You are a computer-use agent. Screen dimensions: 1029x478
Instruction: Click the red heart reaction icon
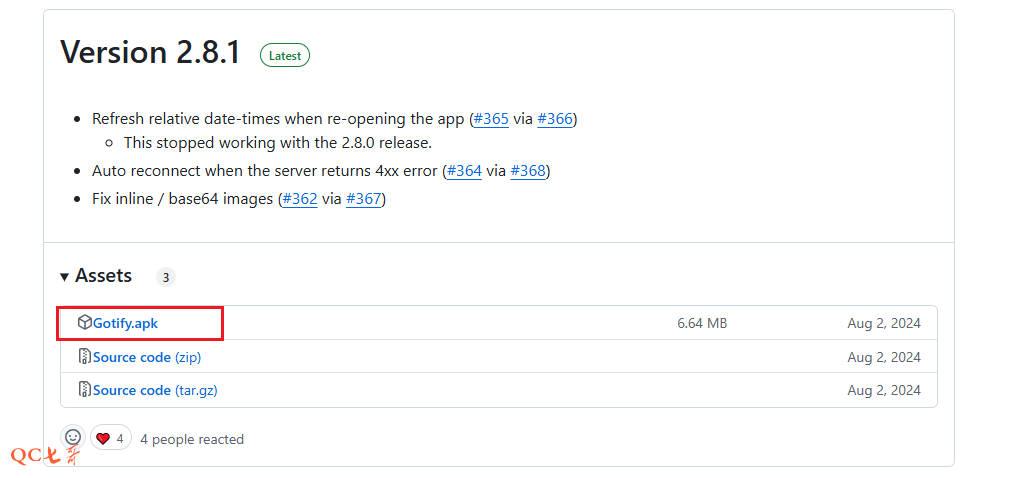103,438
